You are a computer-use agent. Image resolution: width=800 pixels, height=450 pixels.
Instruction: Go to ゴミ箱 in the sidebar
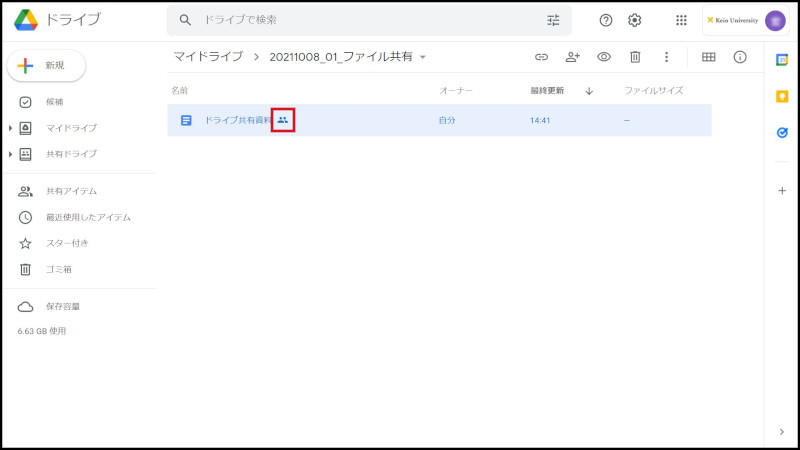point(58,269)
